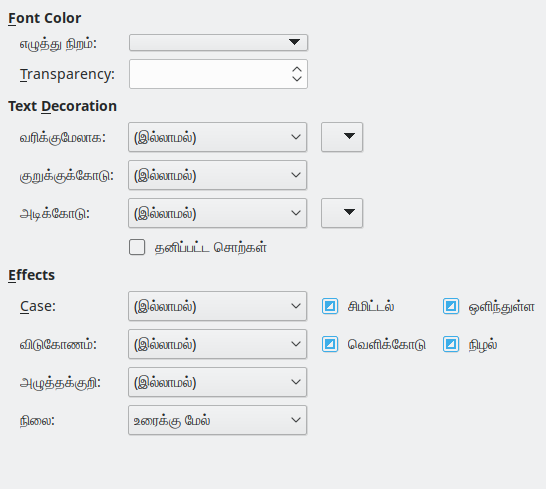Toggle the blinking (சிமிட்டல்) checkbox
The width and height of the screenshot is (546, 489).
pos(330,306)
